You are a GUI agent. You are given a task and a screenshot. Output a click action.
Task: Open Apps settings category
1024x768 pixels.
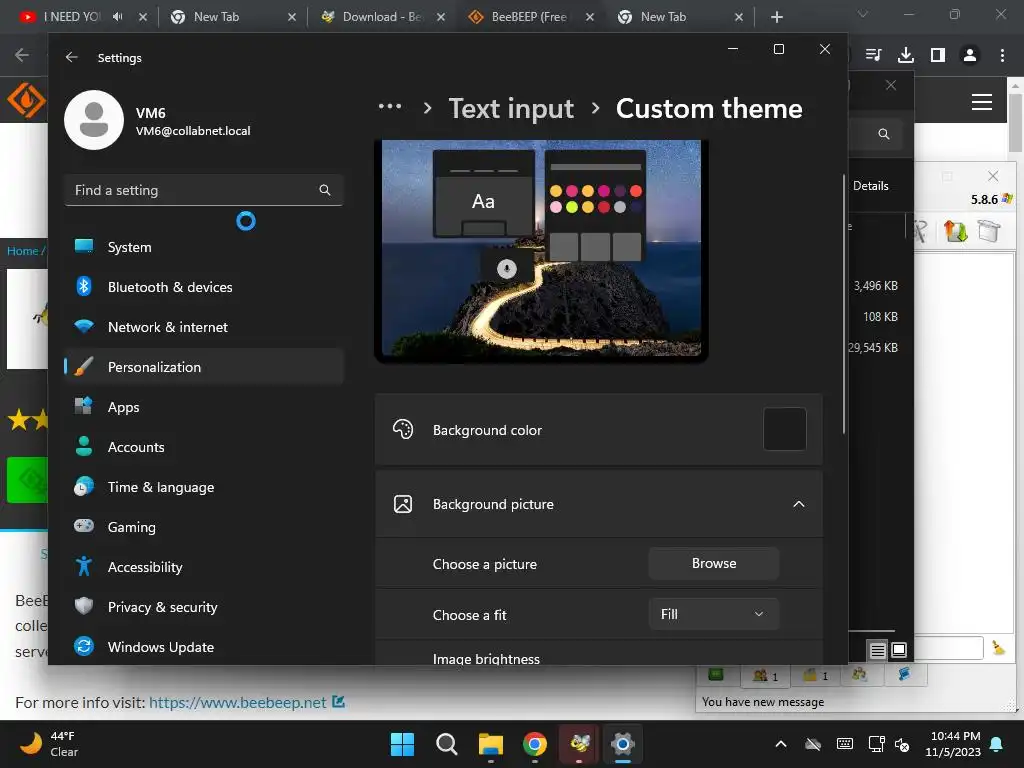click(x=204, y=407)
